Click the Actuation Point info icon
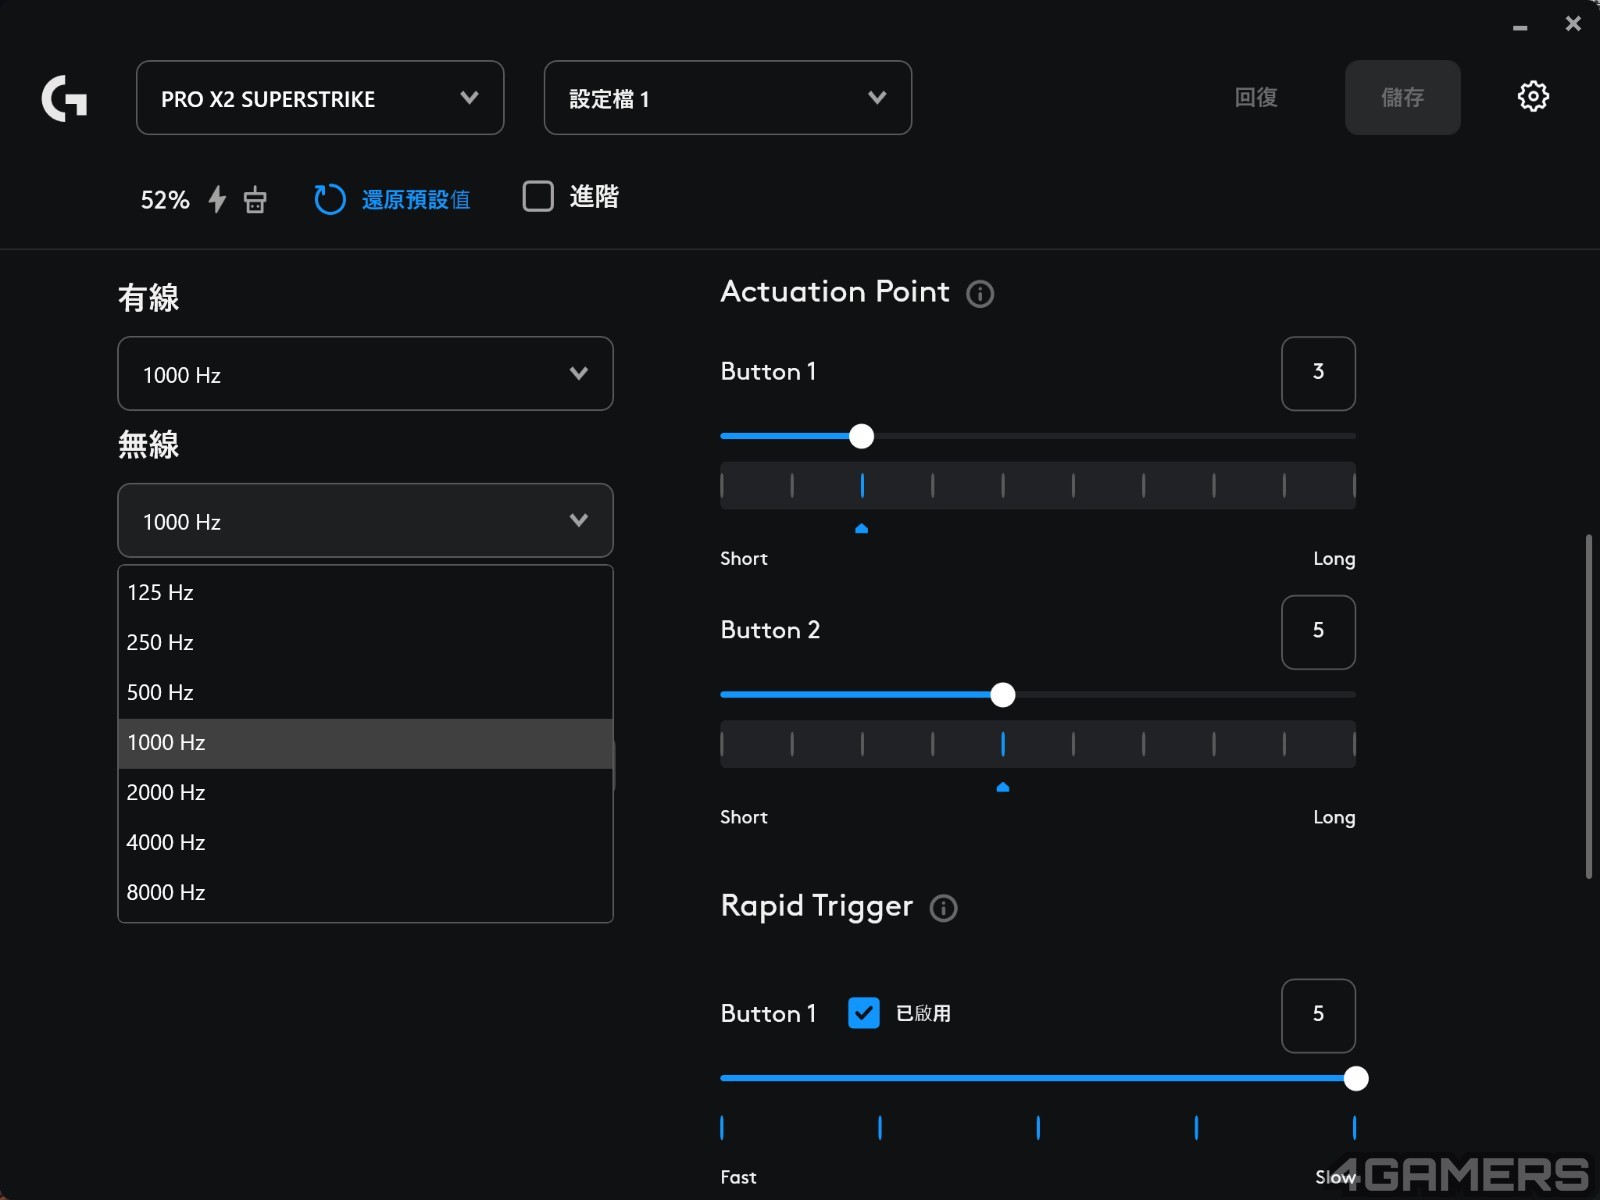This screenshot has width=1600, height=1200. [980, 294]
